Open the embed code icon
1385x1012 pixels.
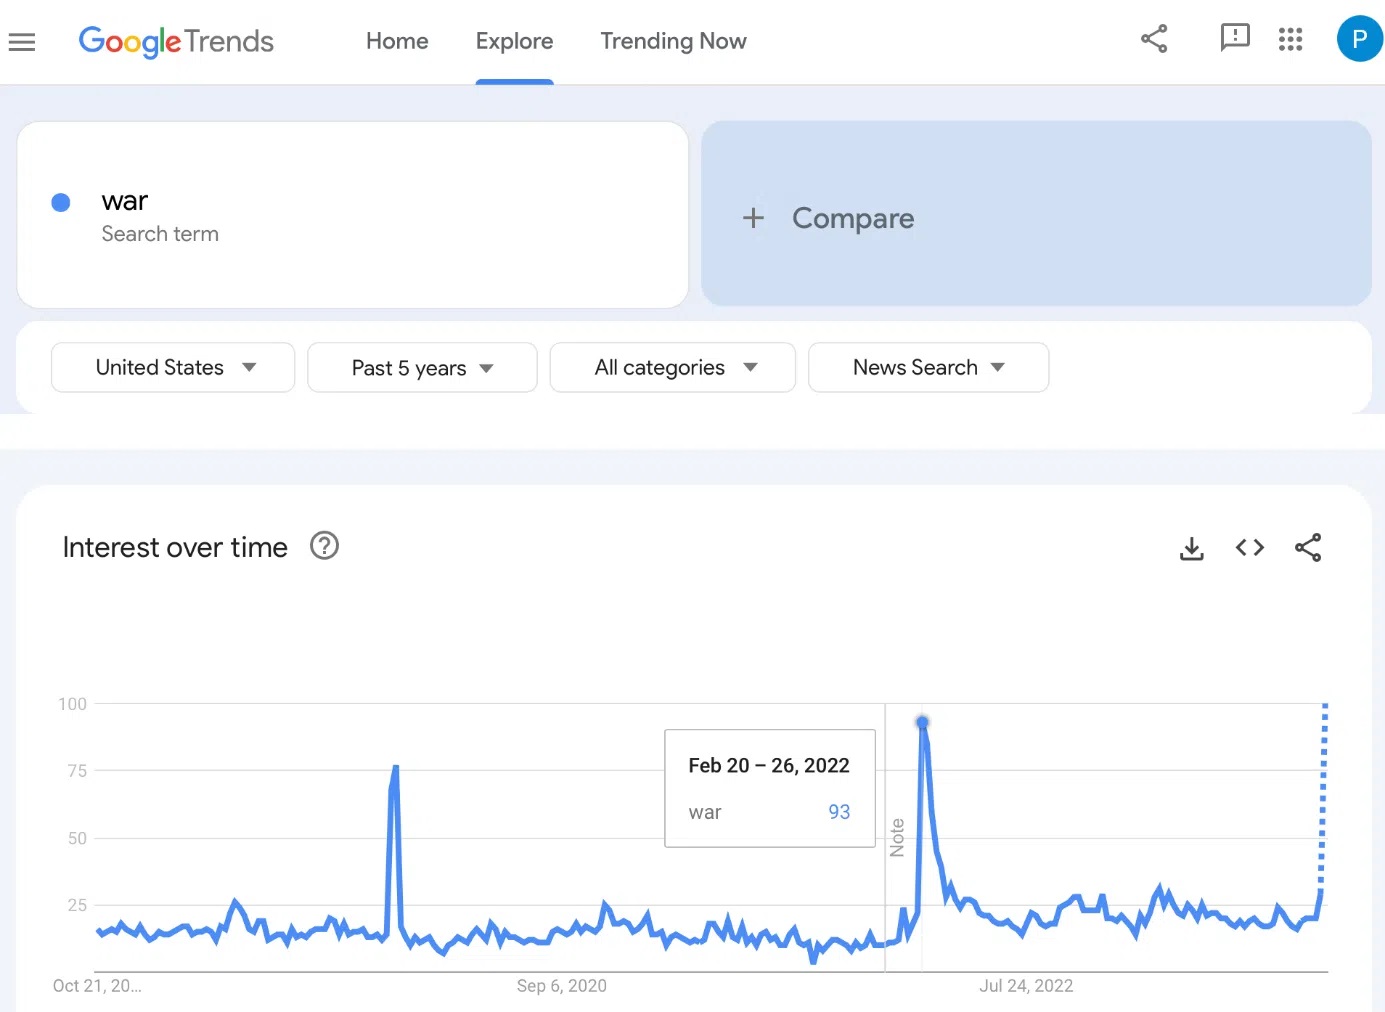click(1250, 548)
